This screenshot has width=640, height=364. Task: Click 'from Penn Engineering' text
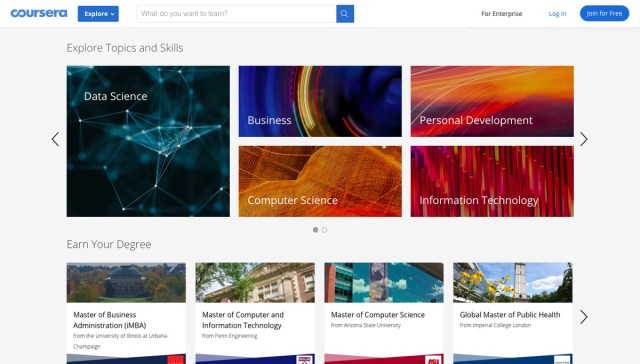[229, 336]
